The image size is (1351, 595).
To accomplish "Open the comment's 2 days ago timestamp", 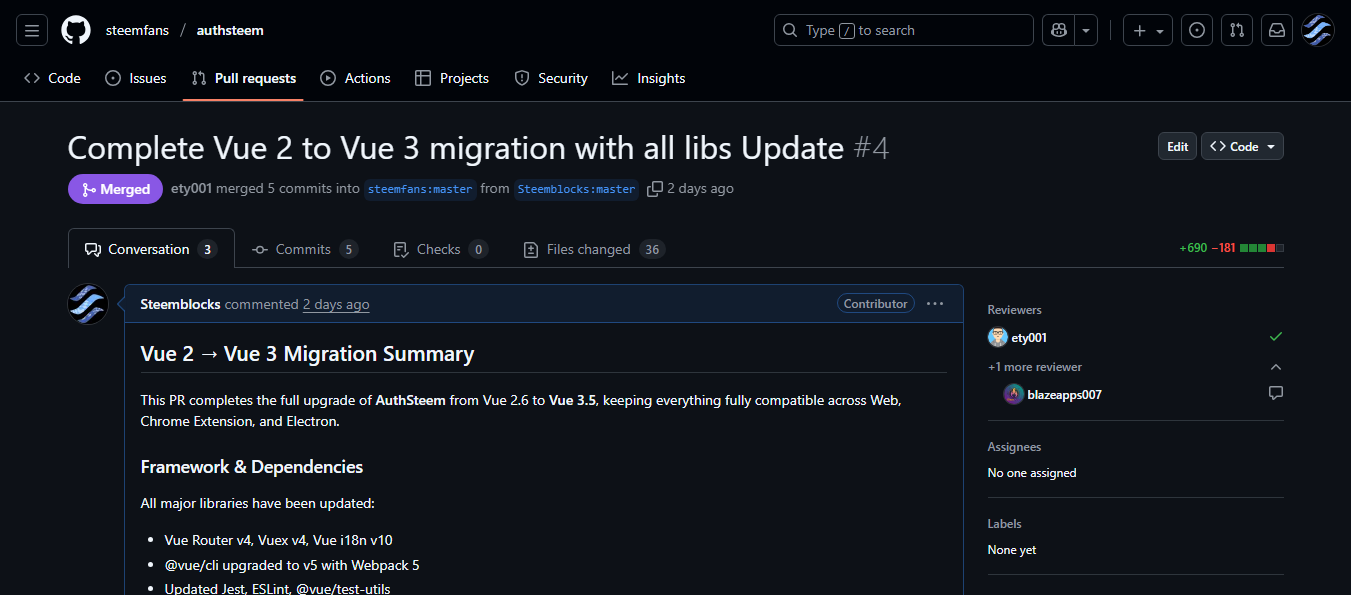I will click(x=336, y=304).
